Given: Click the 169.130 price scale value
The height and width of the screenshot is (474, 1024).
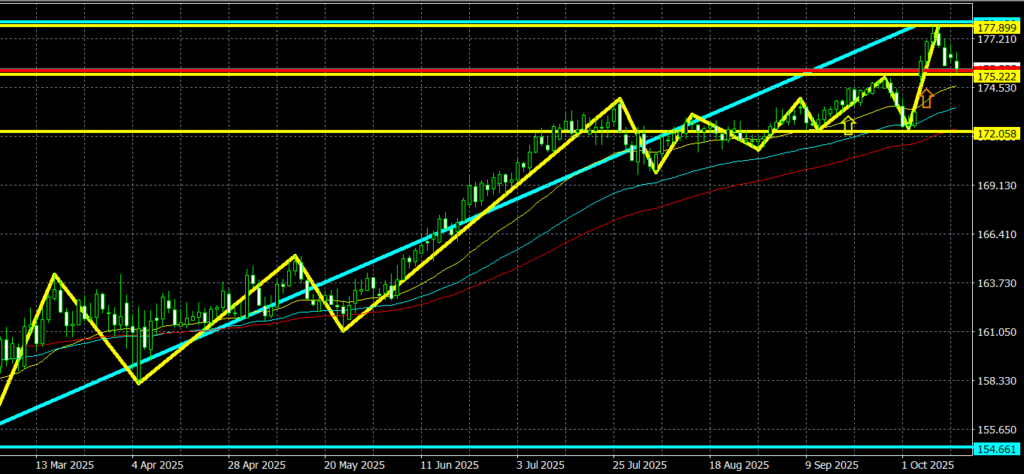Looking at the screenshot, I should coord(995,186).
